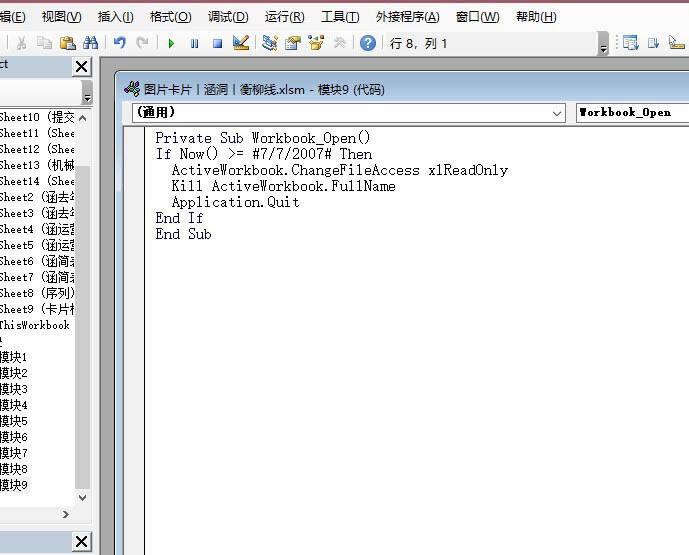Select Sheet12 in project tree
Screen dimensions: 689x555
click(x=37, y=149)
